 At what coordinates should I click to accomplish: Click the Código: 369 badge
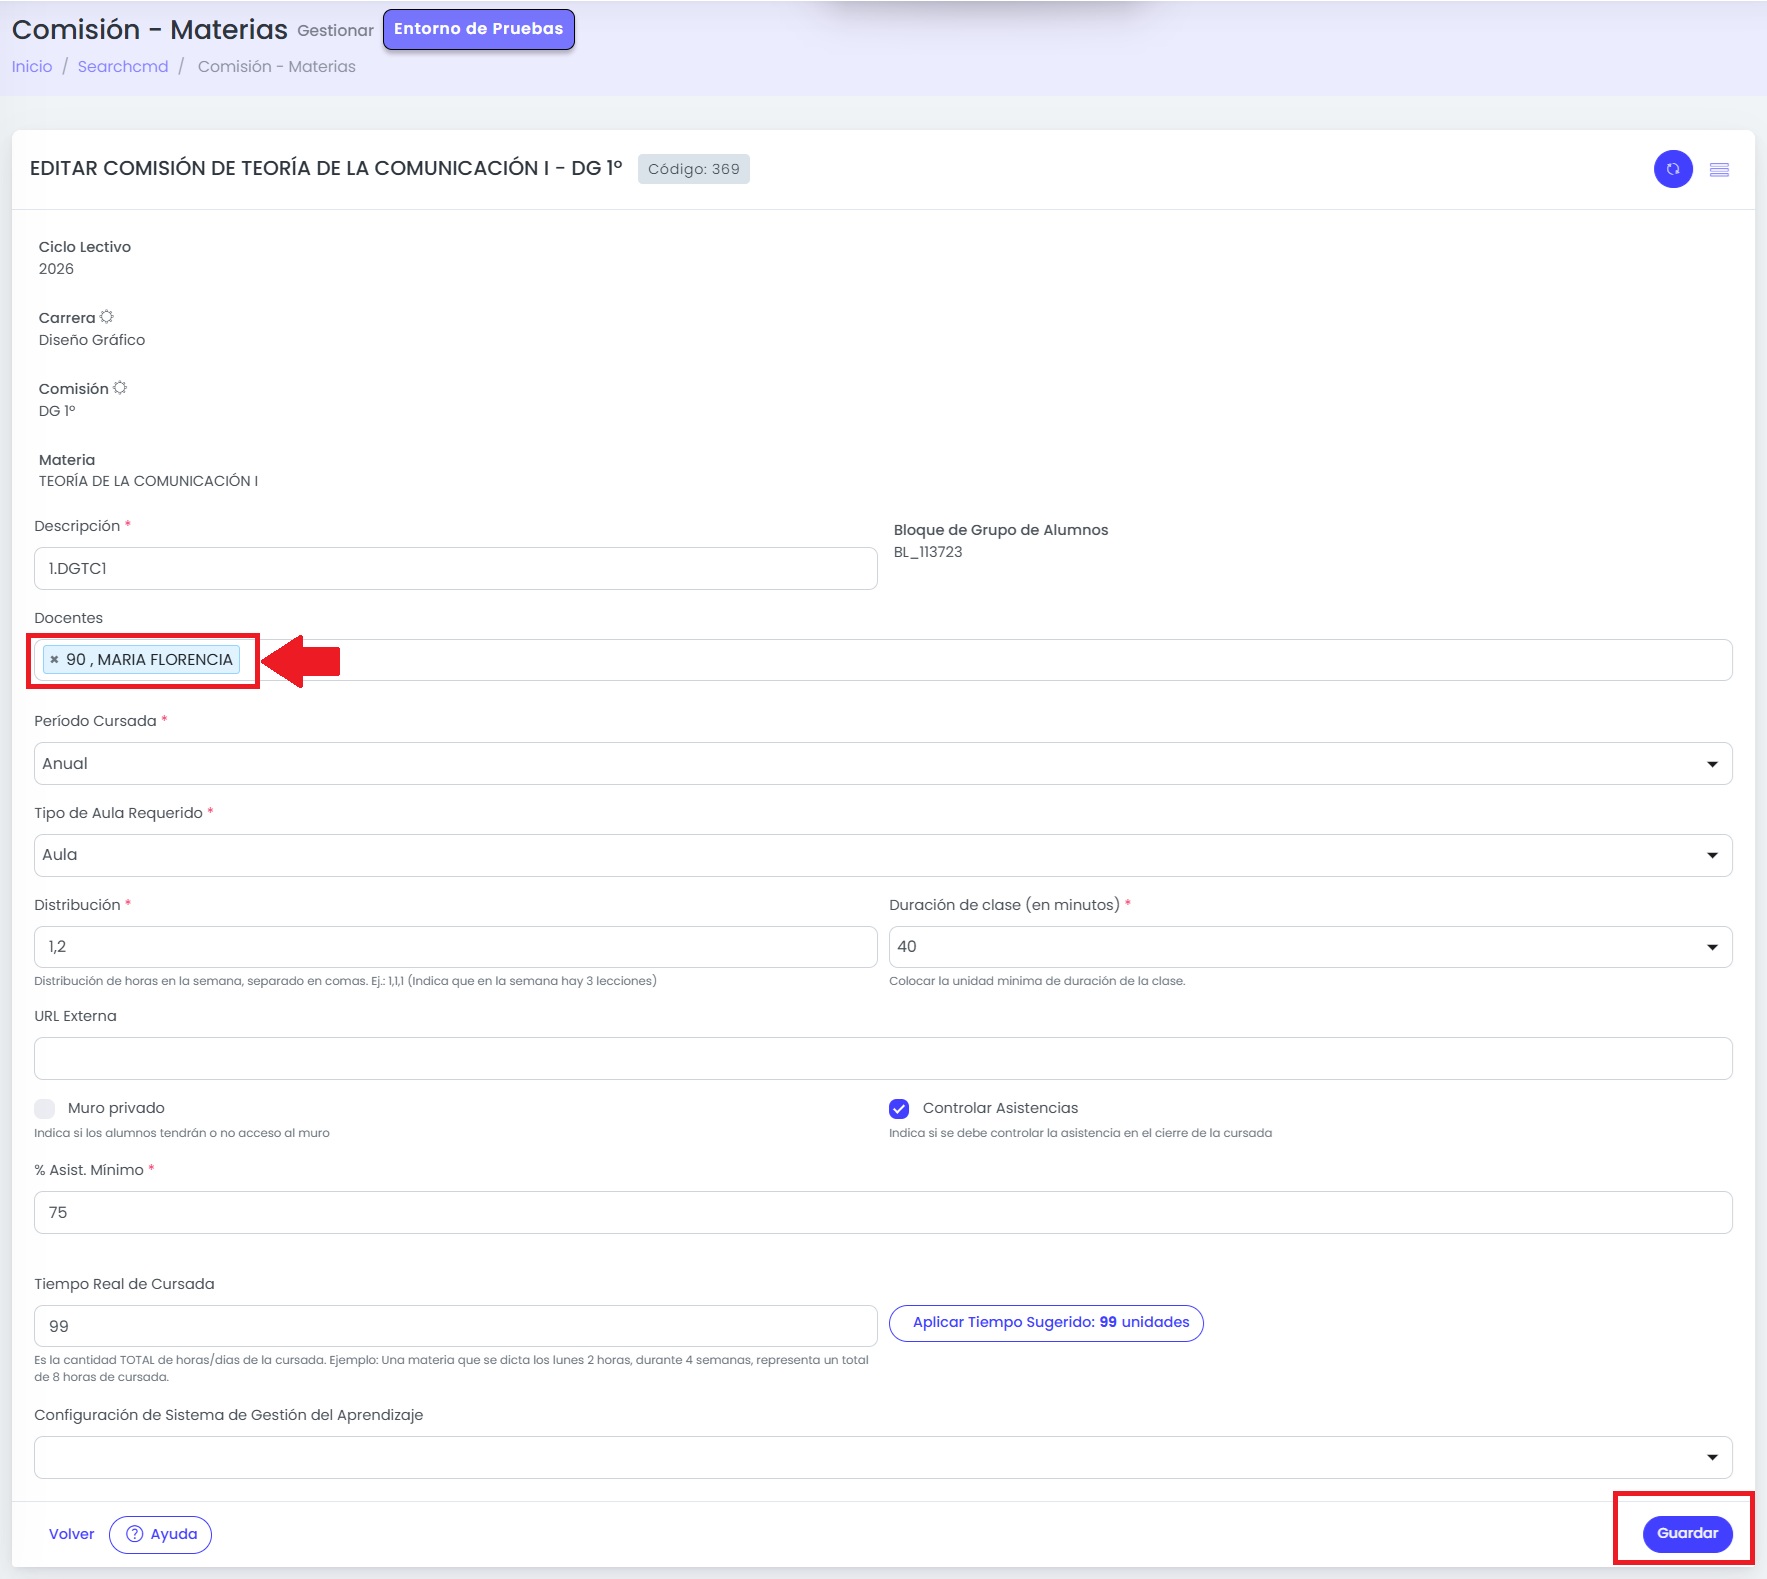click(x=693, y=169)
